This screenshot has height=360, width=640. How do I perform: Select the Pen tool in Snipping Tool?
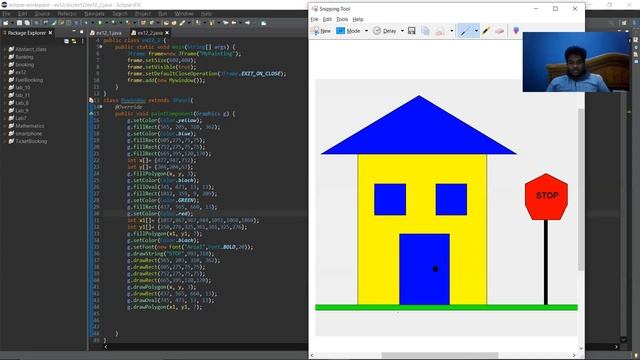pos(465,31)
